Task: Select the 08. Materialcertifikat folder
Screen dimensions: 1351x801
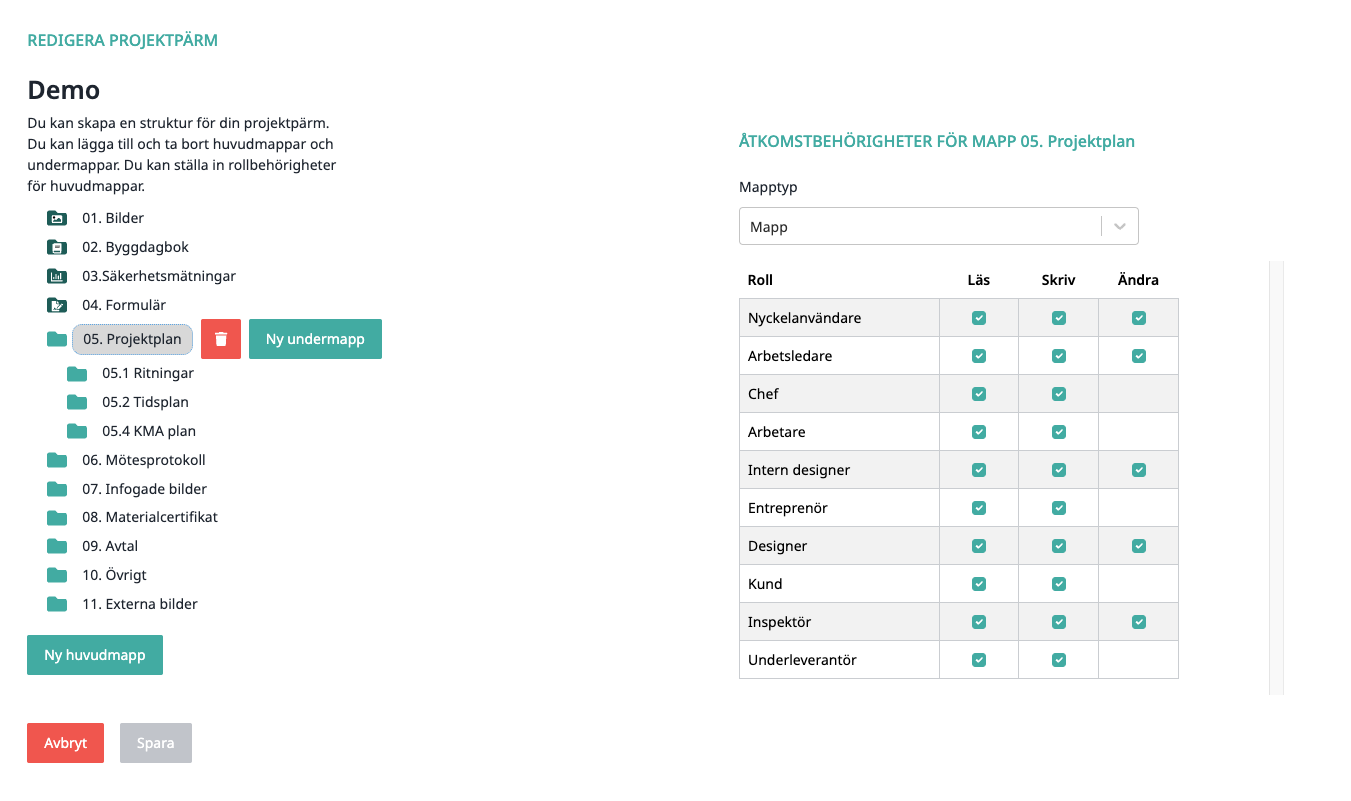Action: (x=150, y=517)
